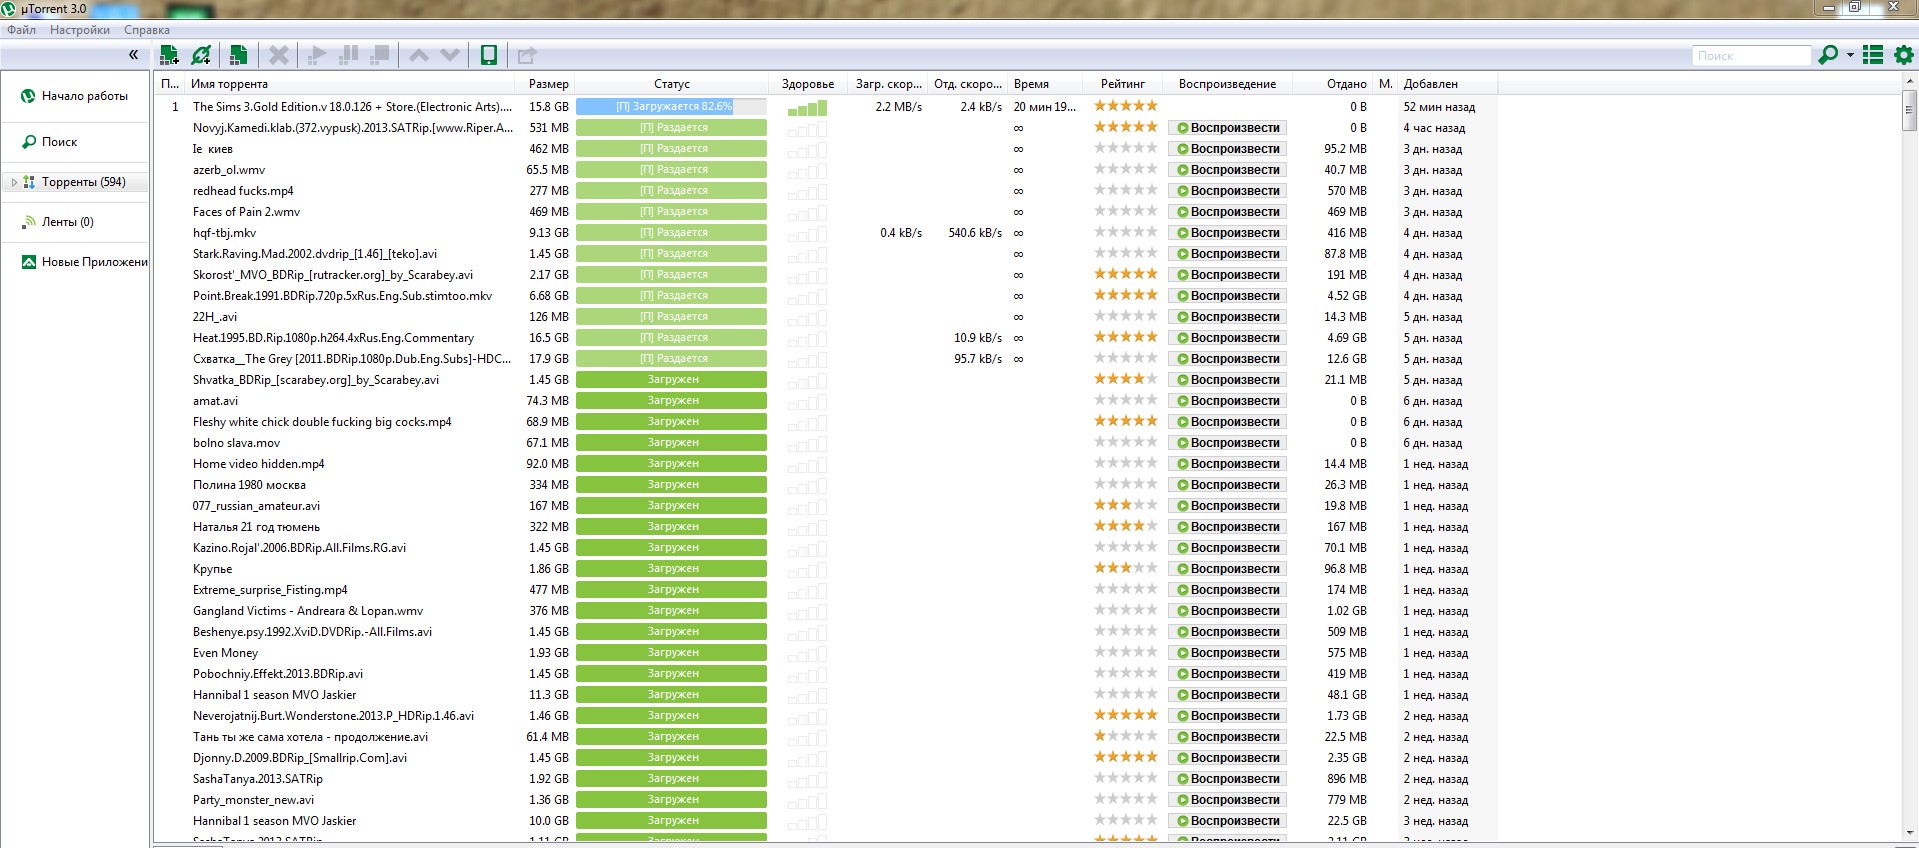The image size is (1919, 848).
Task: Collapse the sidebar with double-chevron icon
Action: coord(133,55)
